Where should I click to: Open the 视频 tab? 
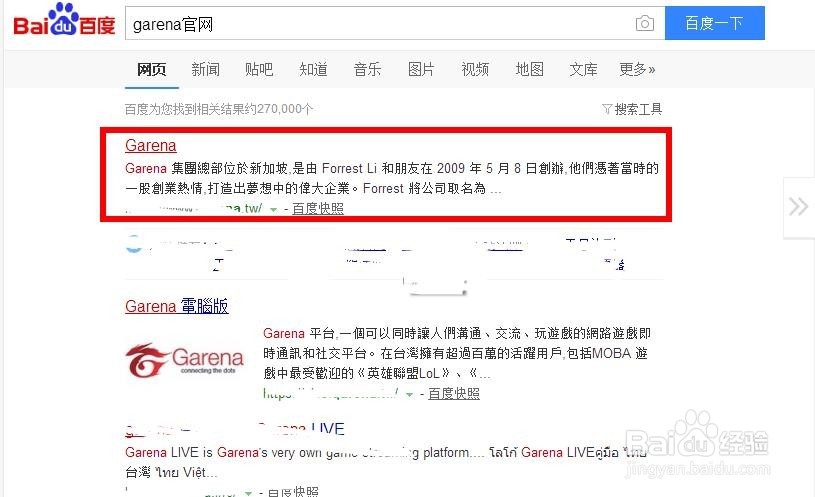[475, 69]
